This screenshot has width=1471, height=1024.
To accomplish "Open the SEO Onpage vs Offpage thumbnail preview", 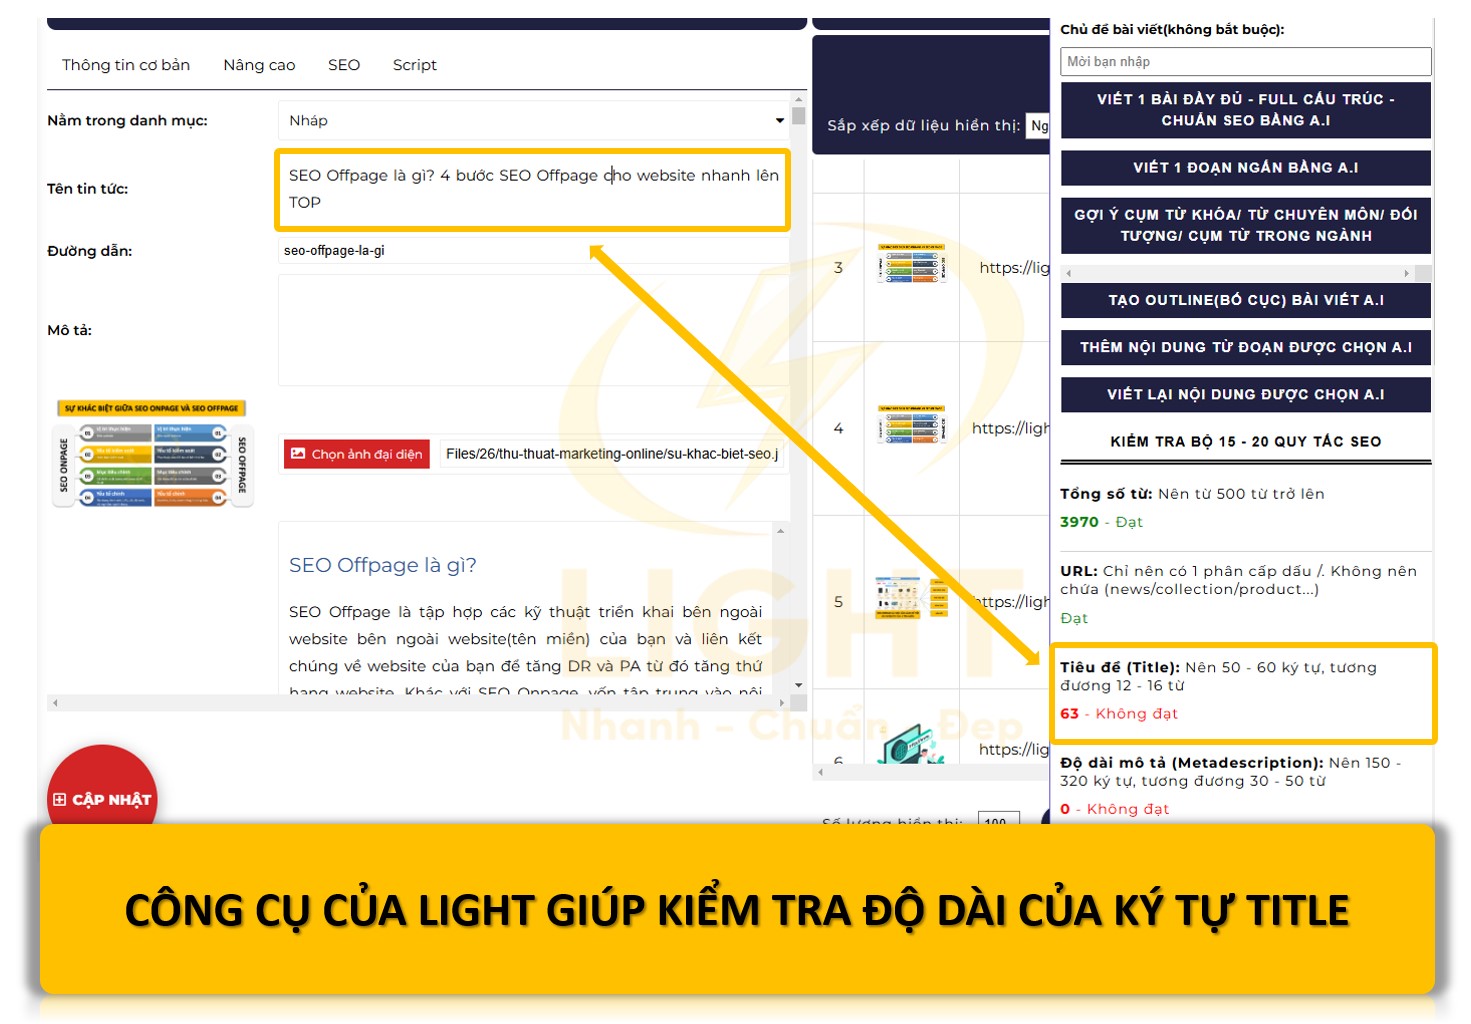I will 152,454.
